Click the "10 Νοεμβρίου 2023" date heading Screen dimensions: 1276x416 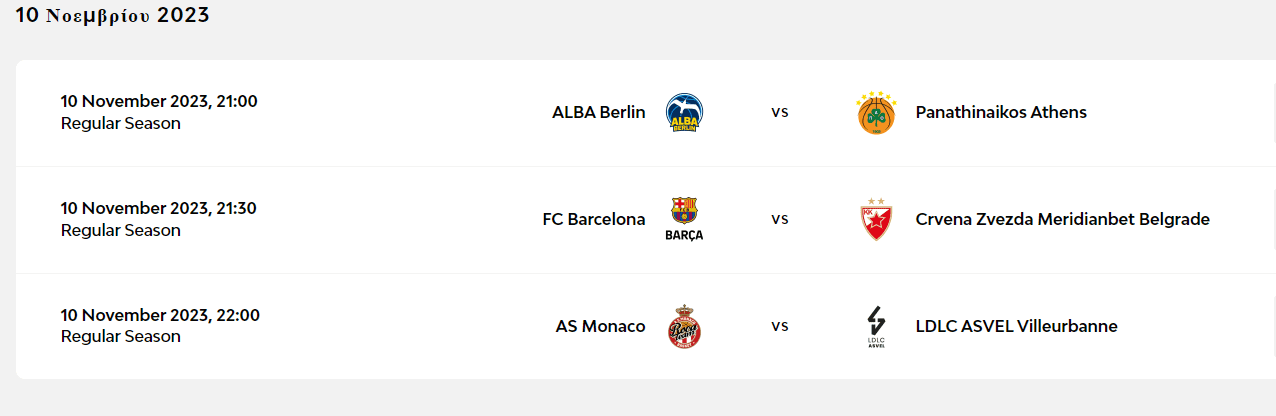(x=112, y=16)
